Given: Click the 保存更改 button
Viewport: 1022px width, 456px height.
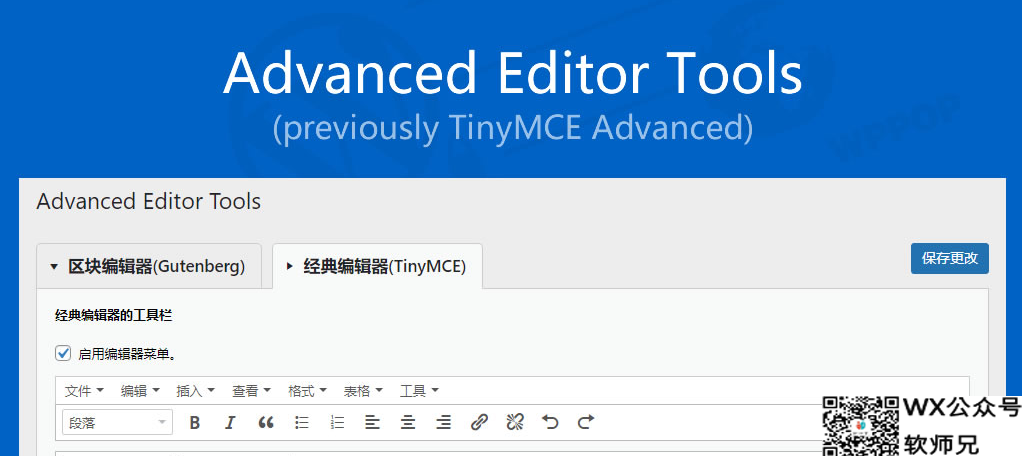Looking at the screenshot, I should (950, 258).
